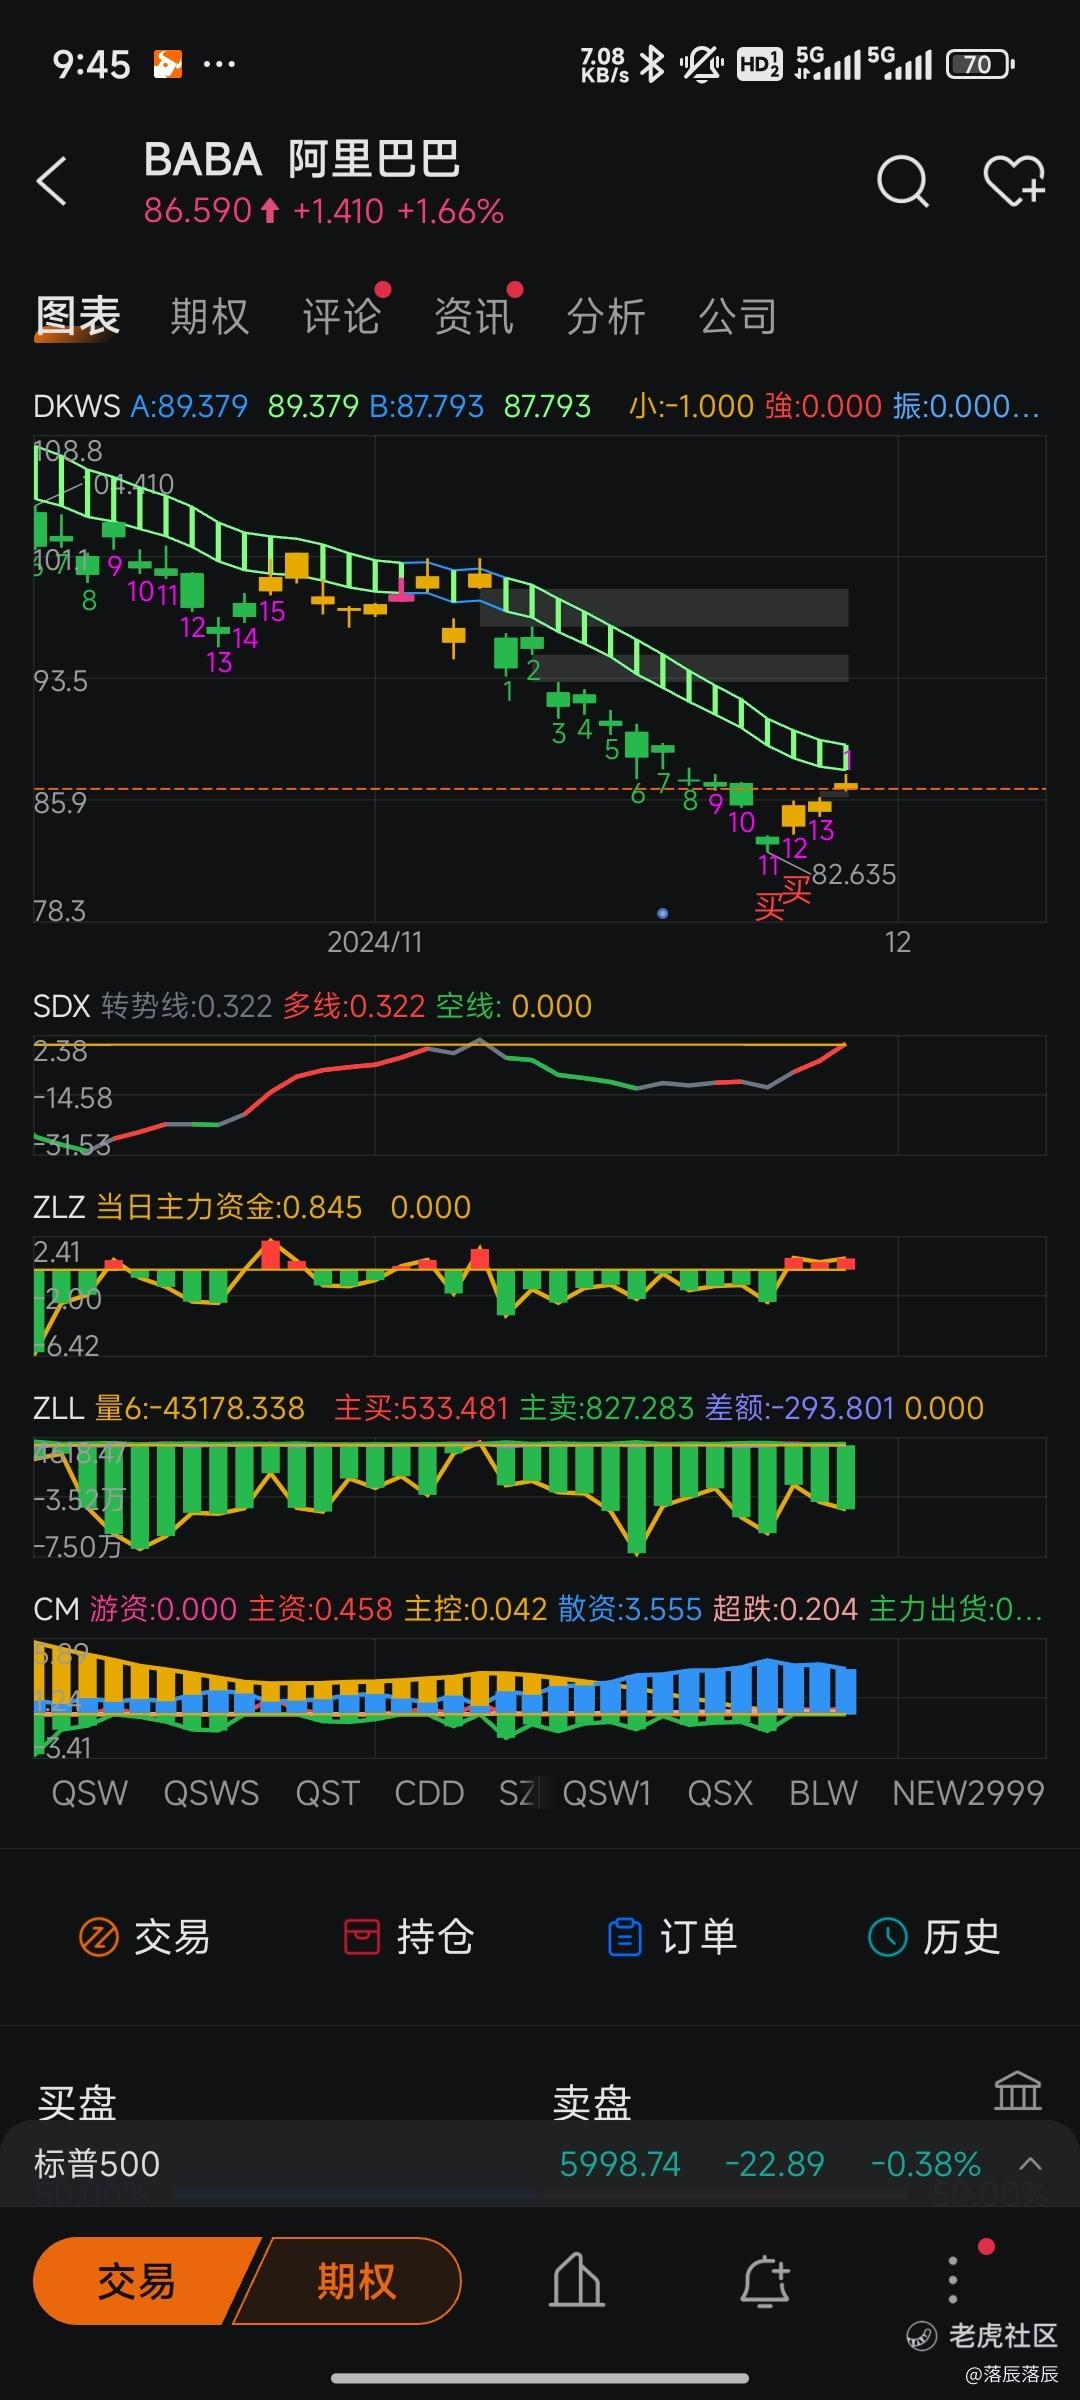The image size is (1080, 2400).
Task: Expand the S&P 500 index bar
Action: point(1030,2164)
